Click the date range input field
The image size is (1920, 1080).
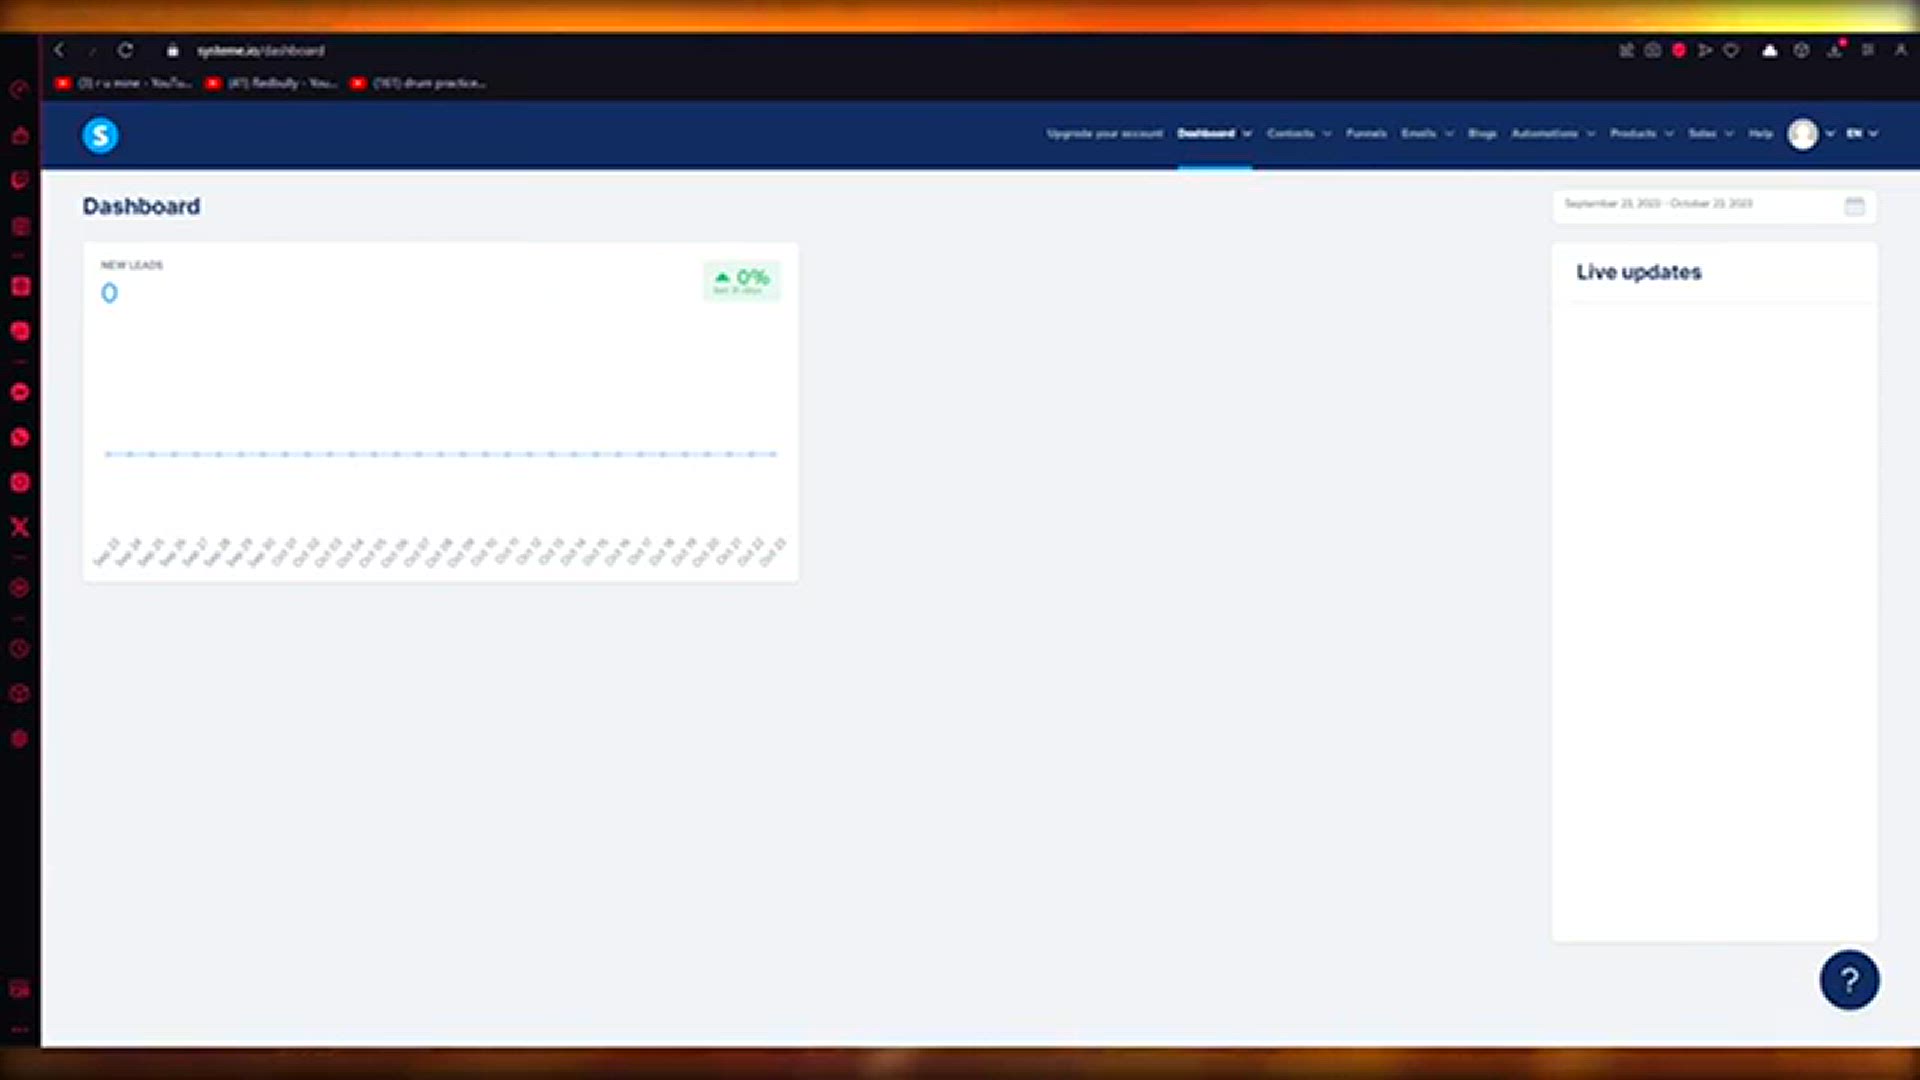coord(1714,205)
